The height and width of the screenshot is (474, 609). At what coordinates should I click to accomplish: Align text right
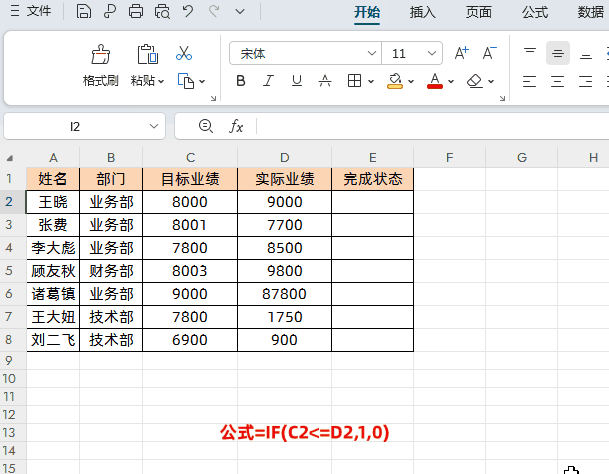tap(585, 81)
